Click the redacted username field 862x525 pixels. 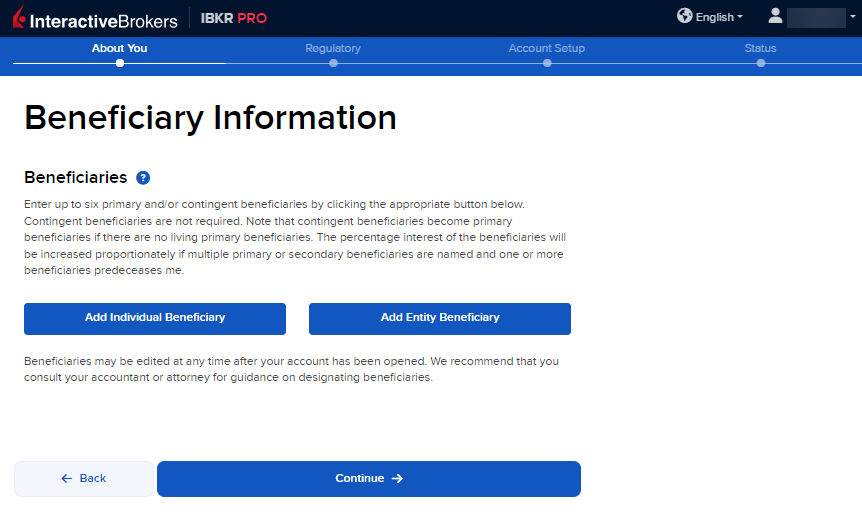tap(816, 18)
